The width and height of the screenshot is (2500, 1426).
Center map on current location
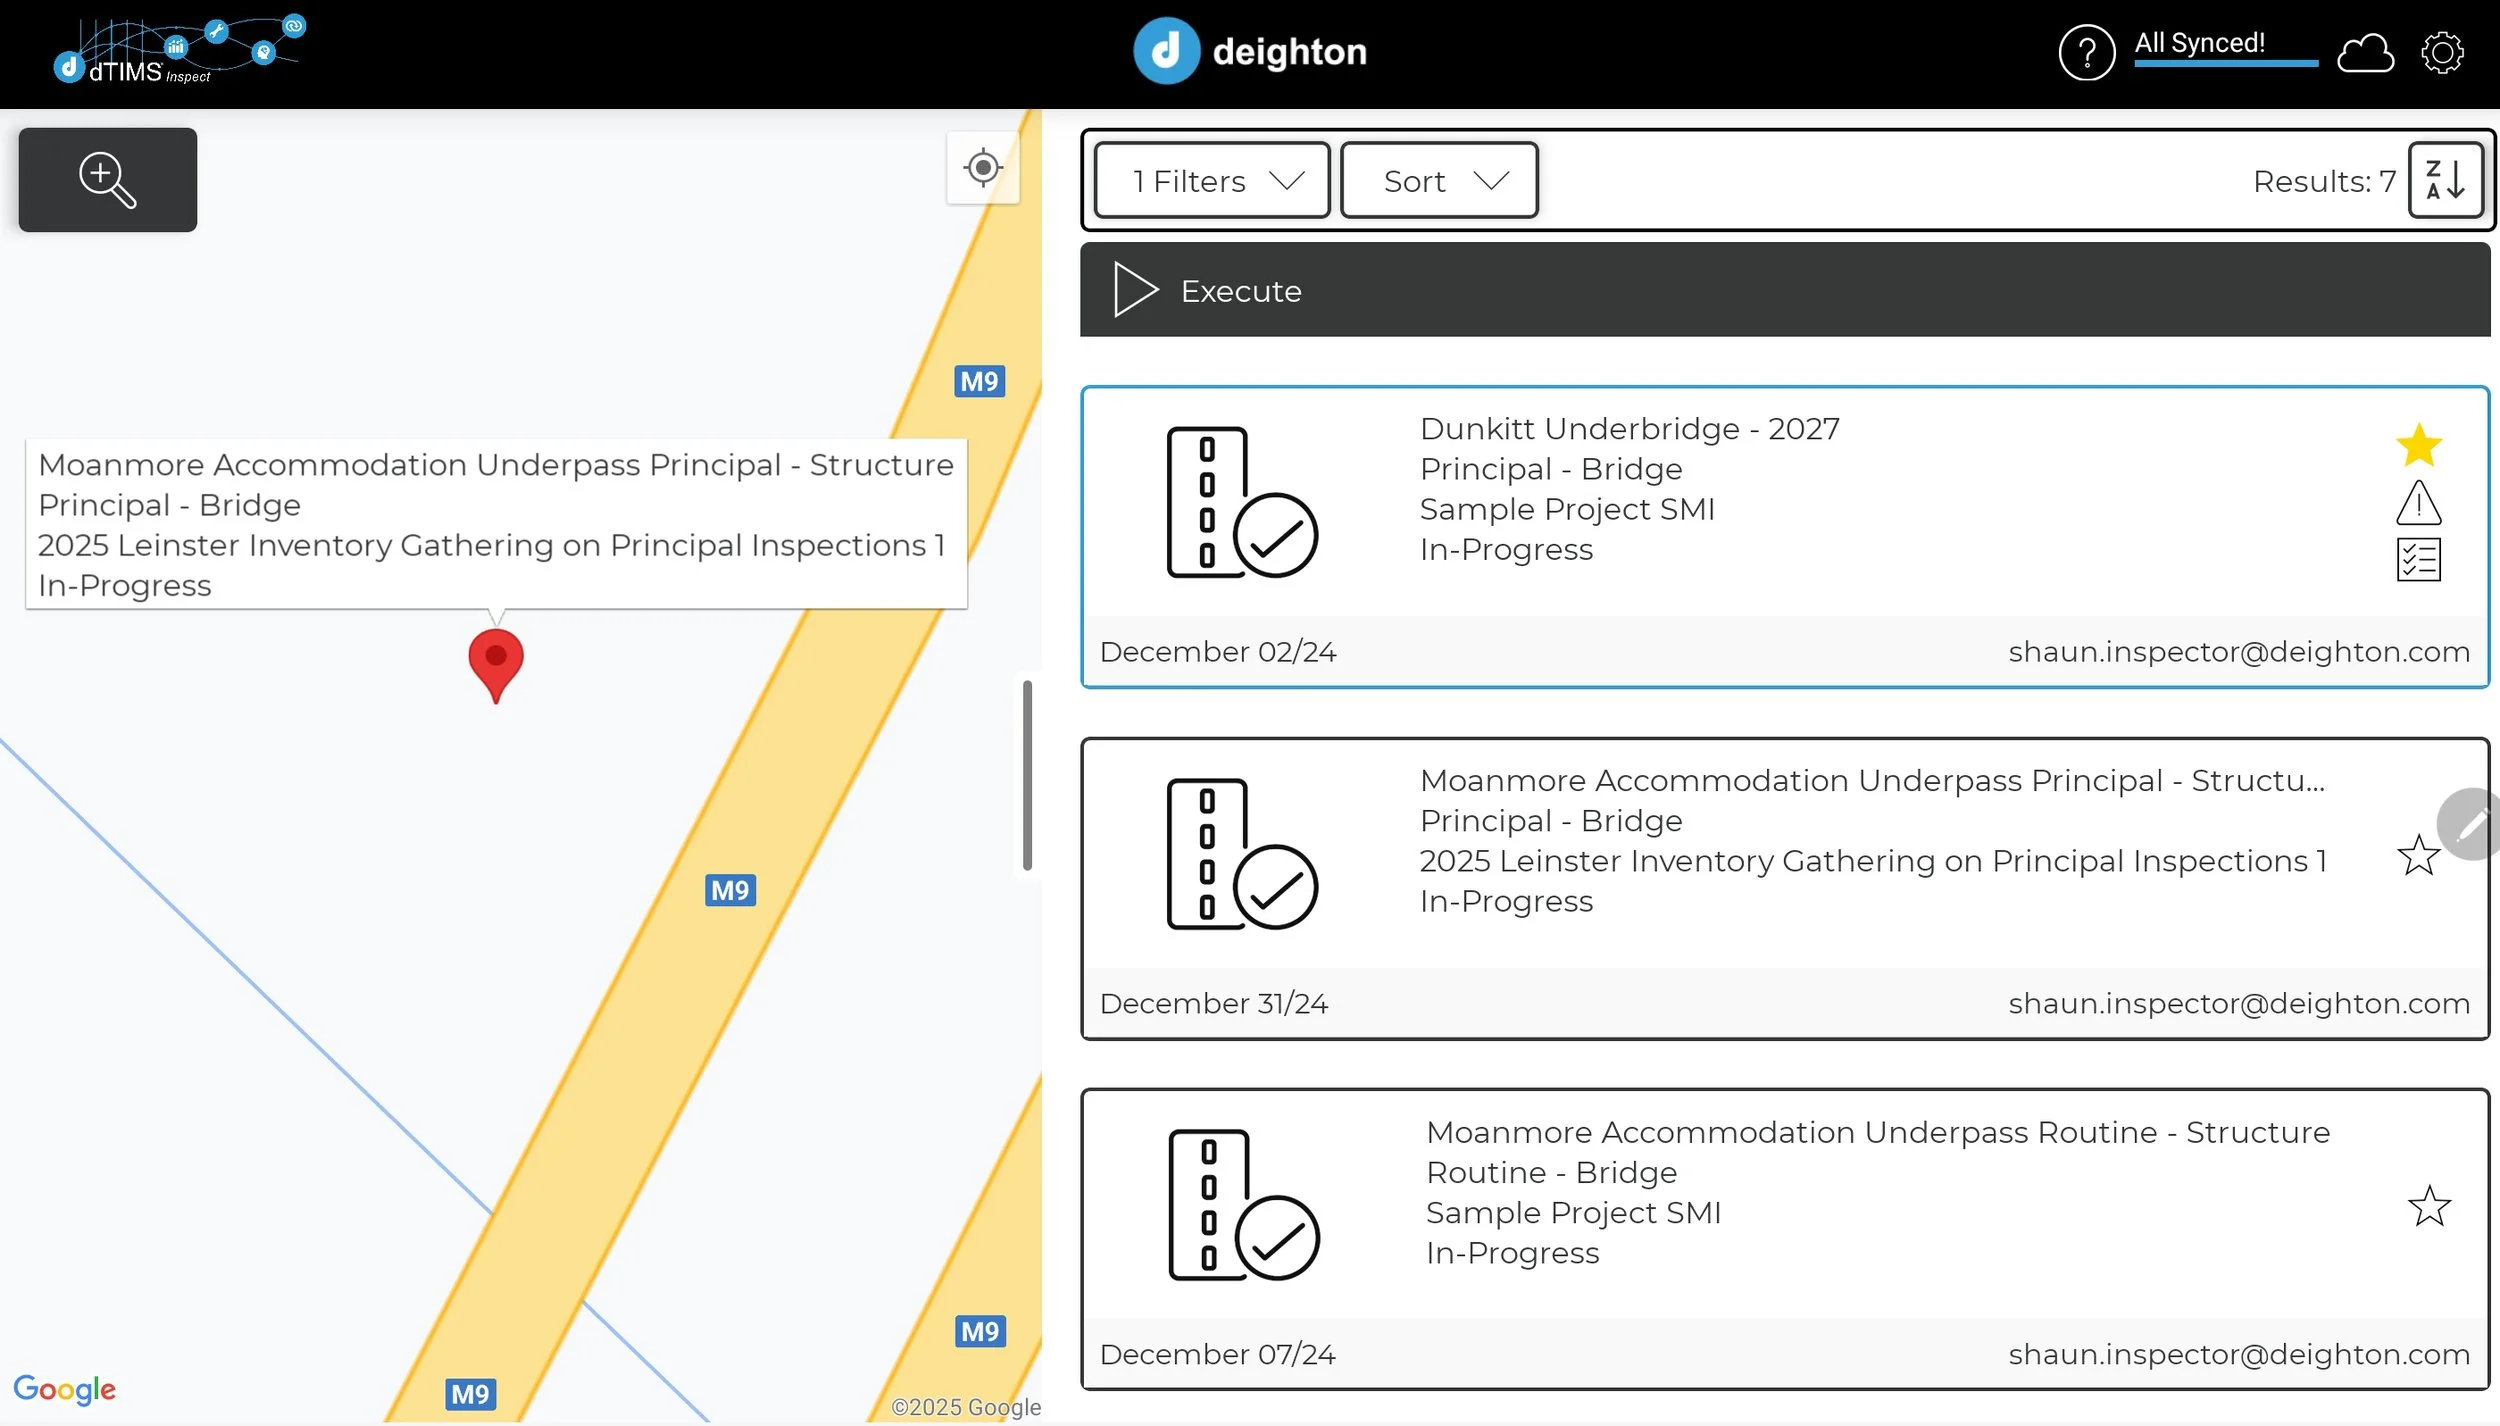[982, 168]
